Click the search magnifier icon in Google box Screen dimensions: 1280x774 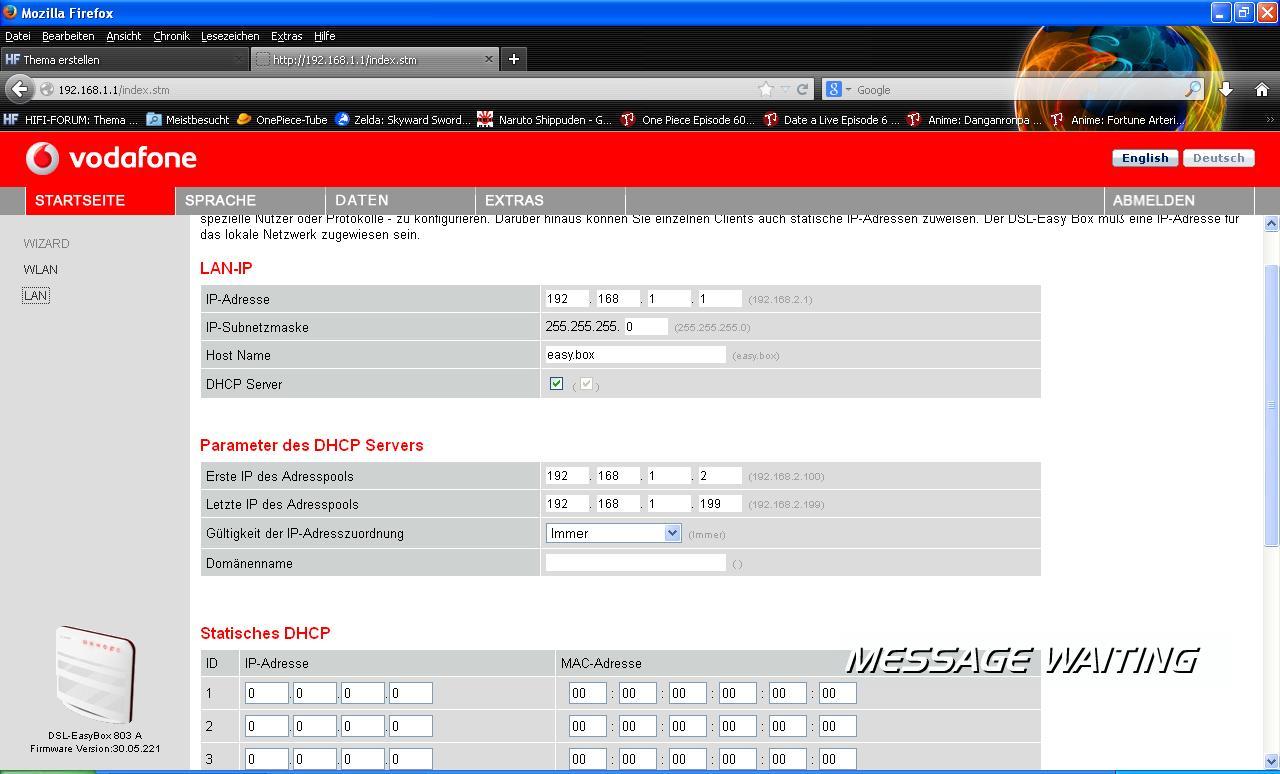pos(1192,89)
